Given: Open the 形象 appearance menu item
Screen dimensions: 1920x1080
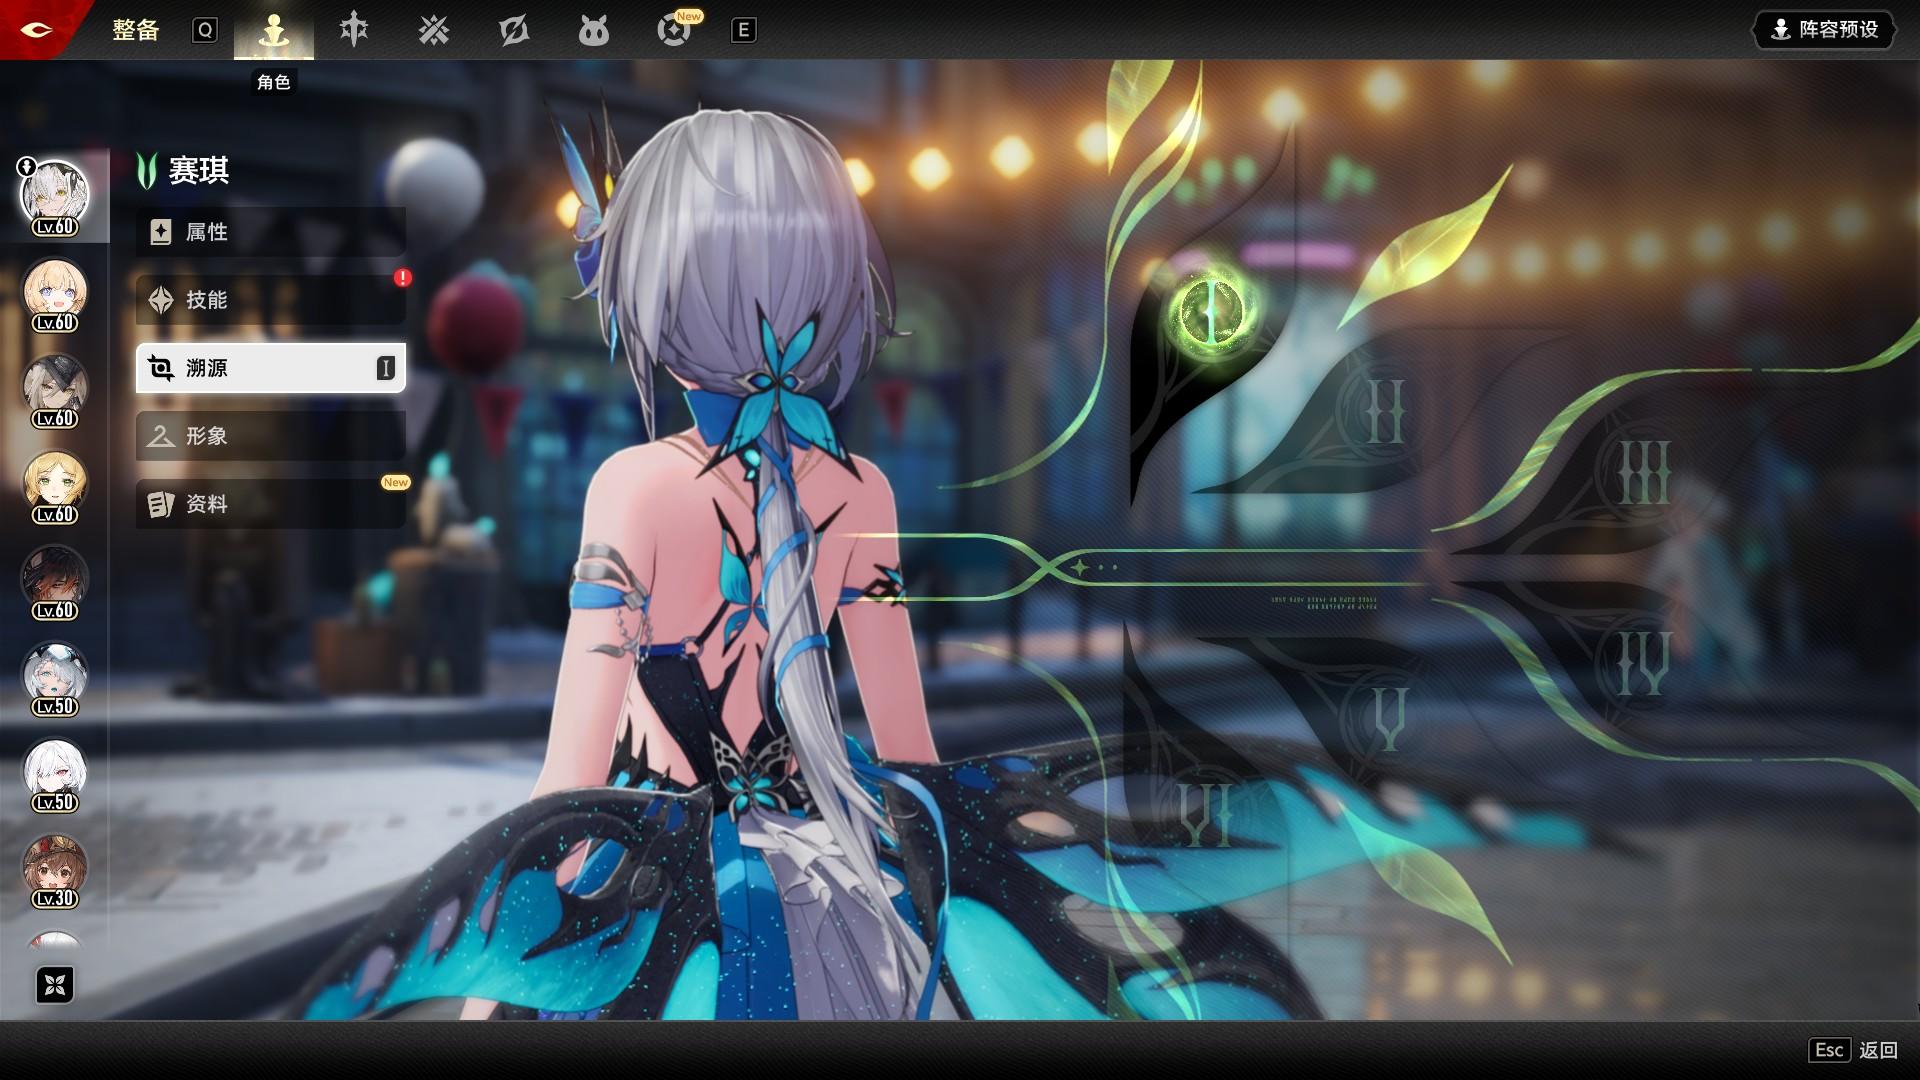Looking at the screenshot, I should point(270,436).
